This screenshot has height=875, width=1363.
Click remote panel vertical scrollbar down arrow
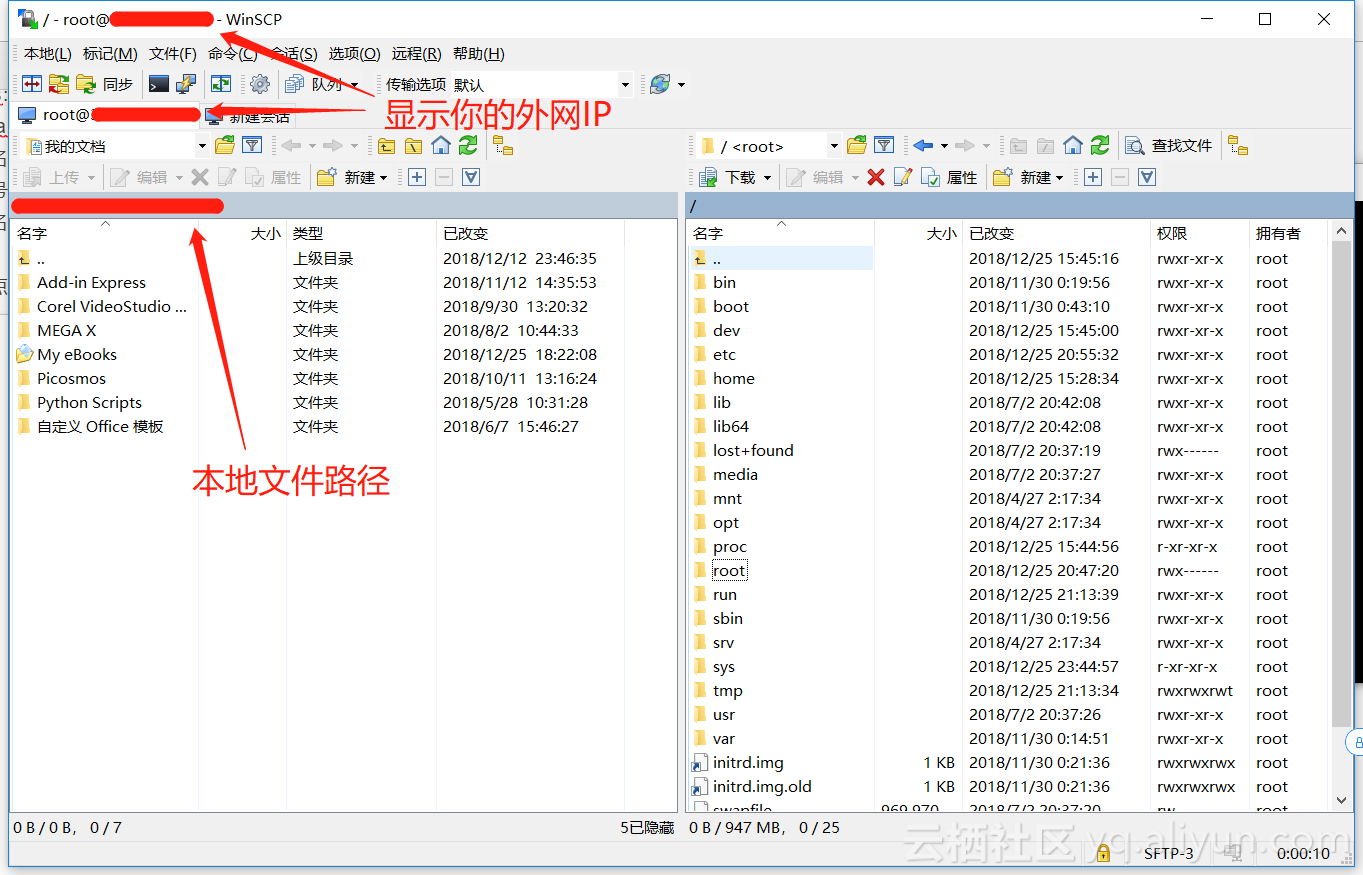(x=1342, y=800)
